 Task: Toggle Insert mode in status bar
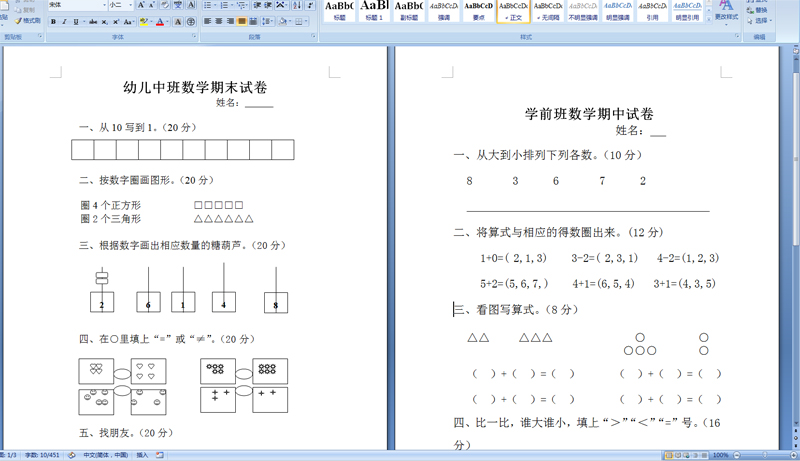[x=142, y=455]
